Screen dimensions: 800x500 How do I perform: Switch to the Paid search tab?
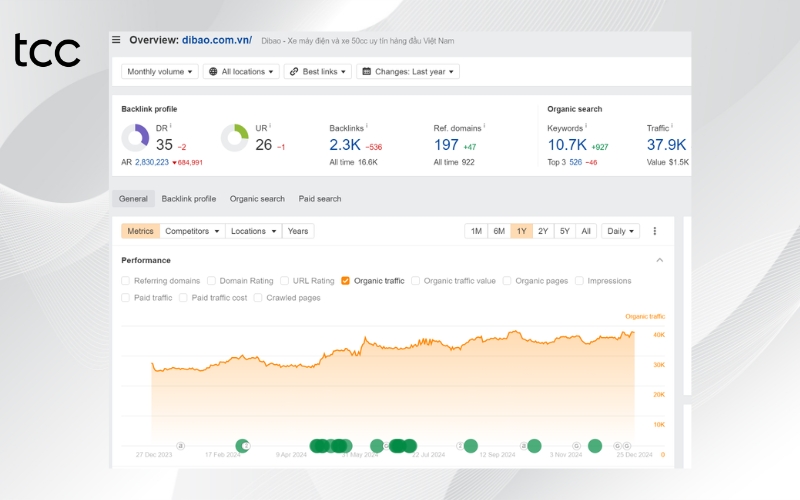[x=320, y=198]
